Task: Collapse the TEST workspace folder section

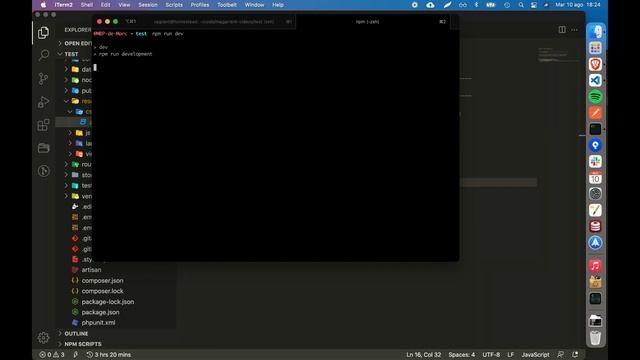Action: (69, 54)
